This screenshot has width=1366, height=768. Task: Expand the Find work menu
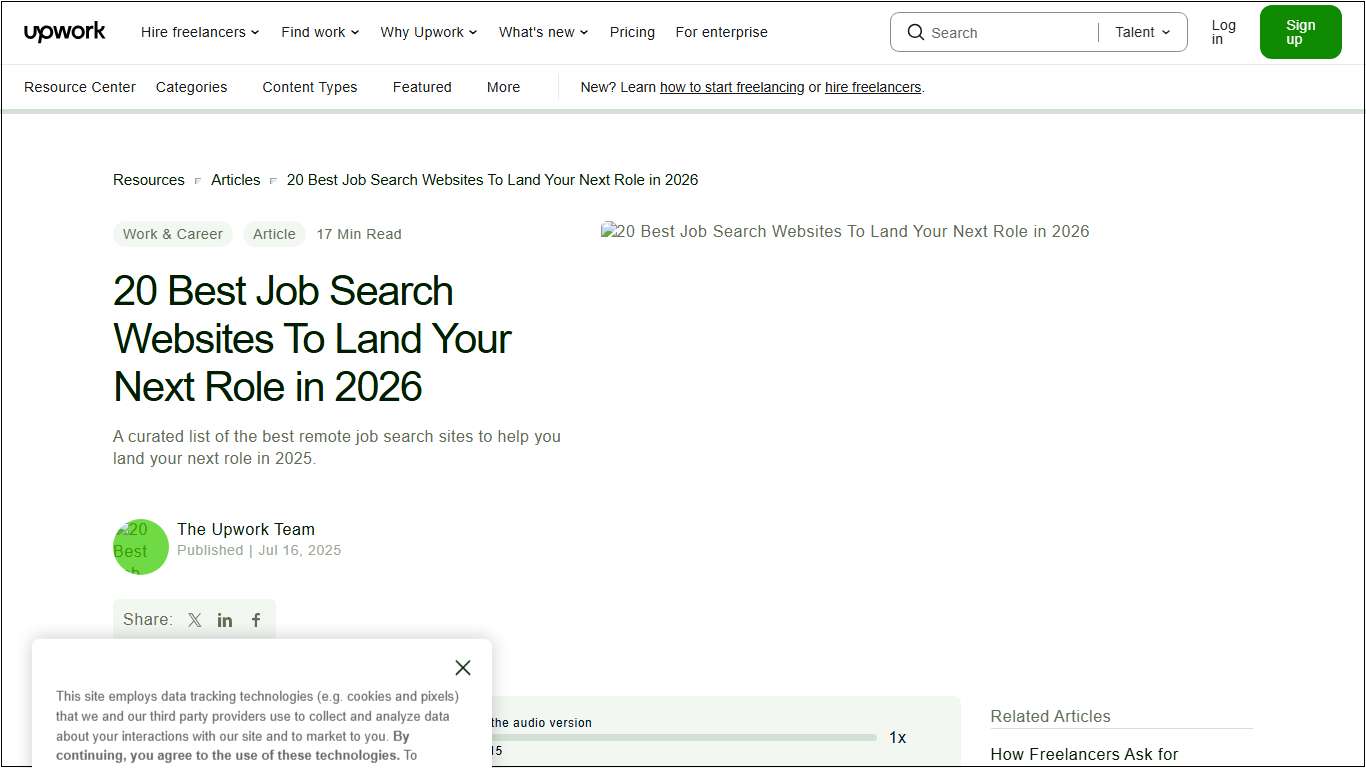[319, 32]
